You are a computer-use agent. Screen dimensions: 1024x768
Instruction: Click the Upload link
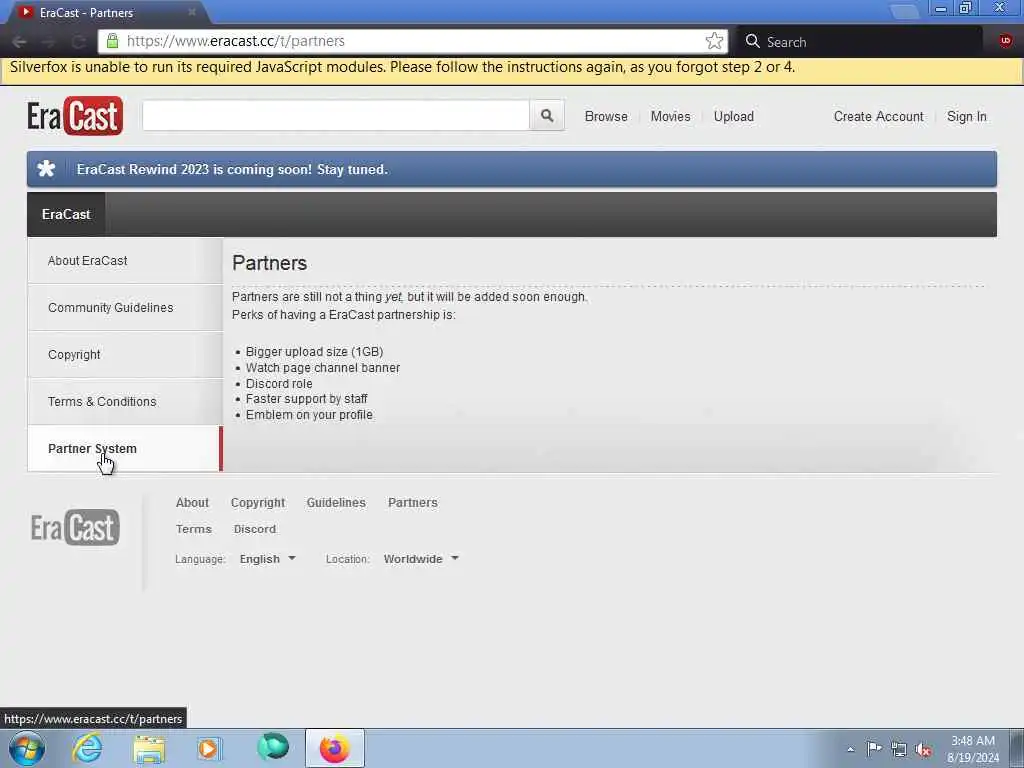[x=733, y=116]
